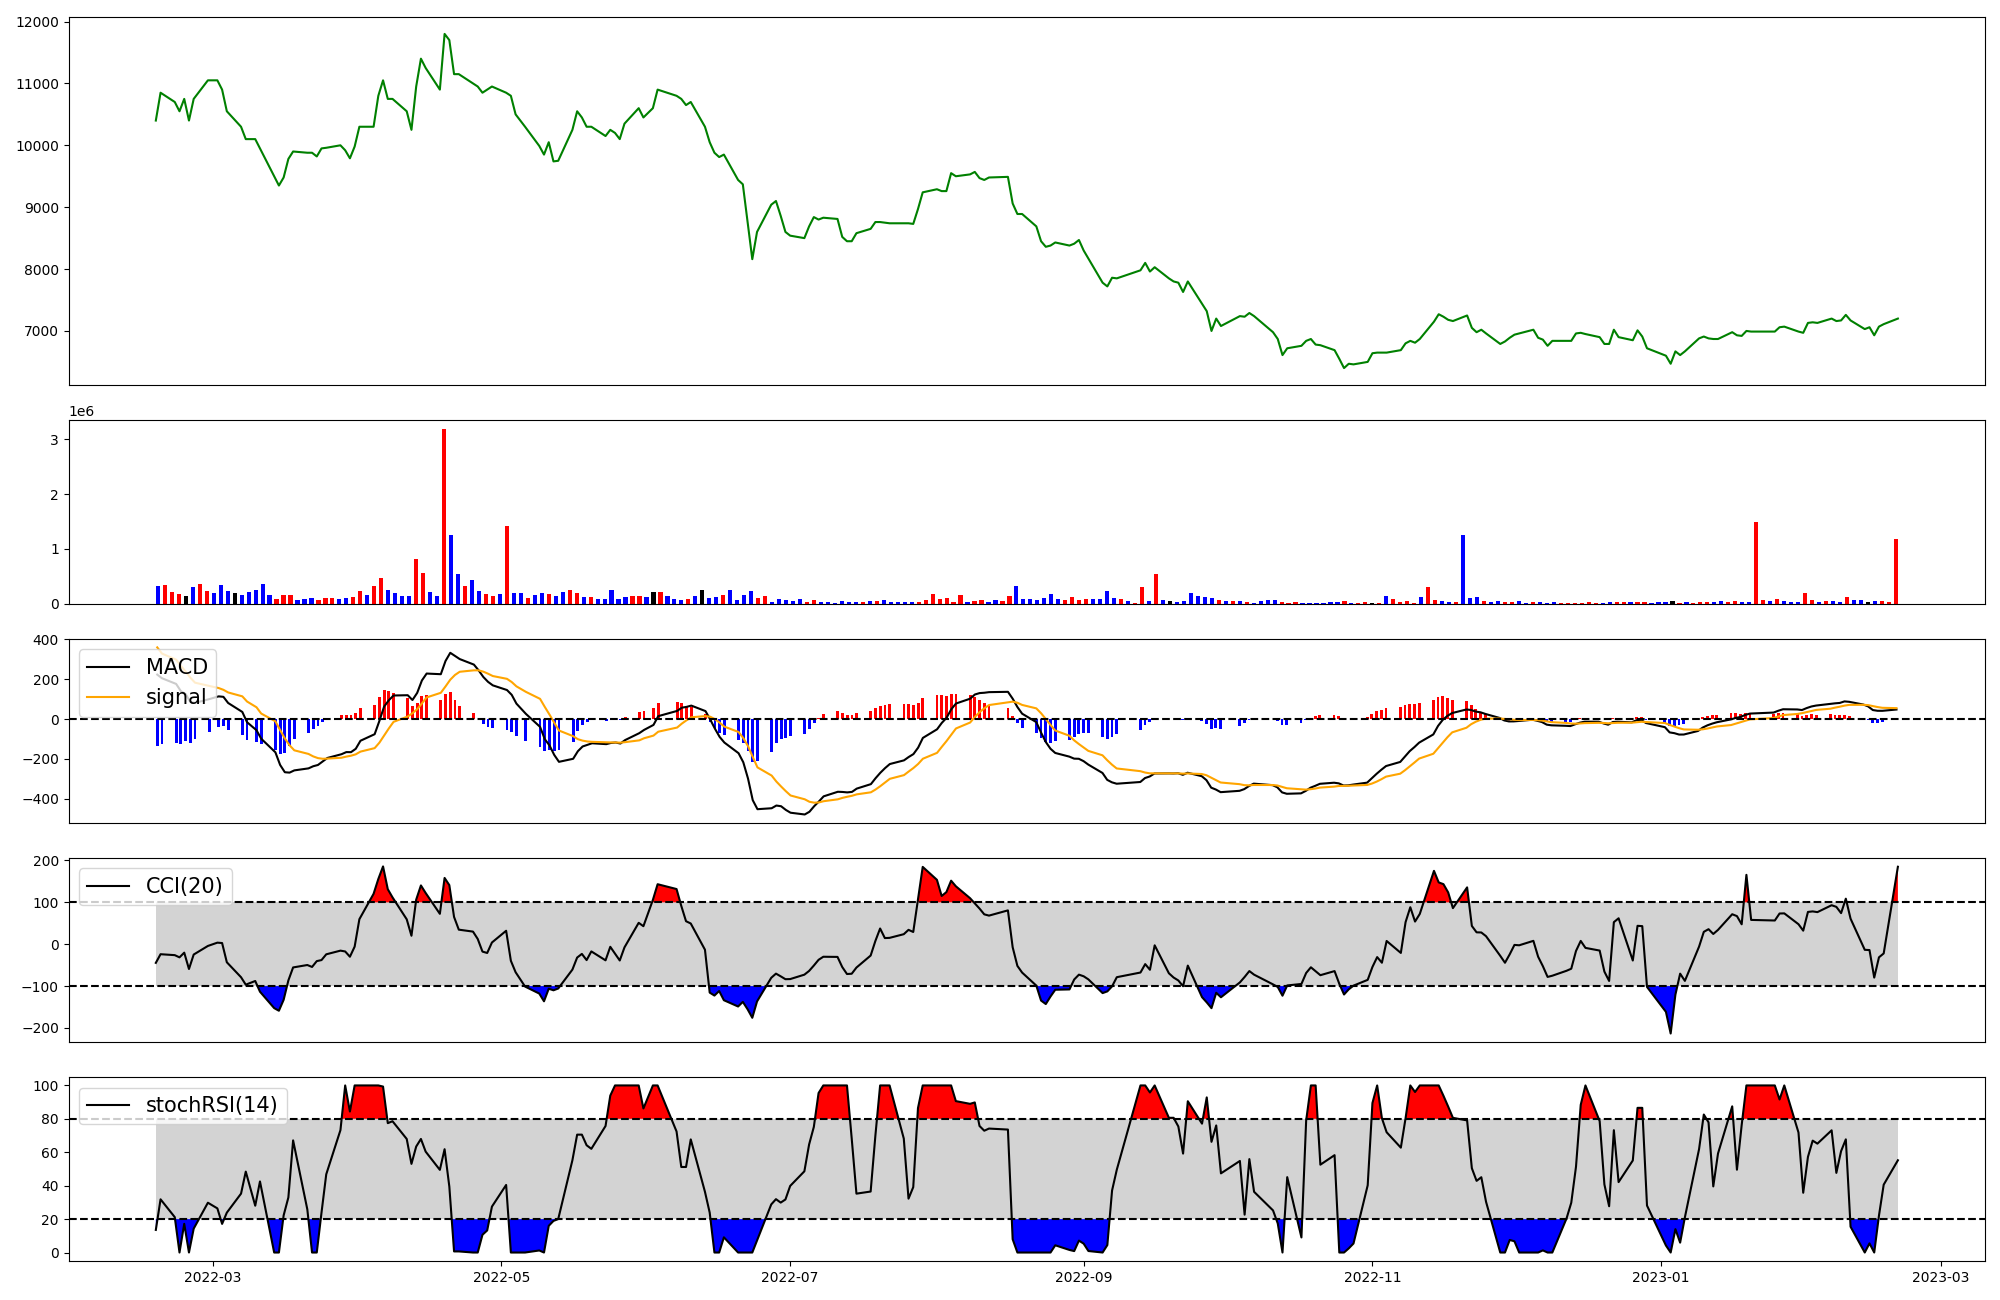This screenshot has height=1300, width=2000.
Task: Click the rightmost red volume bar
Action: (1895, 572)
